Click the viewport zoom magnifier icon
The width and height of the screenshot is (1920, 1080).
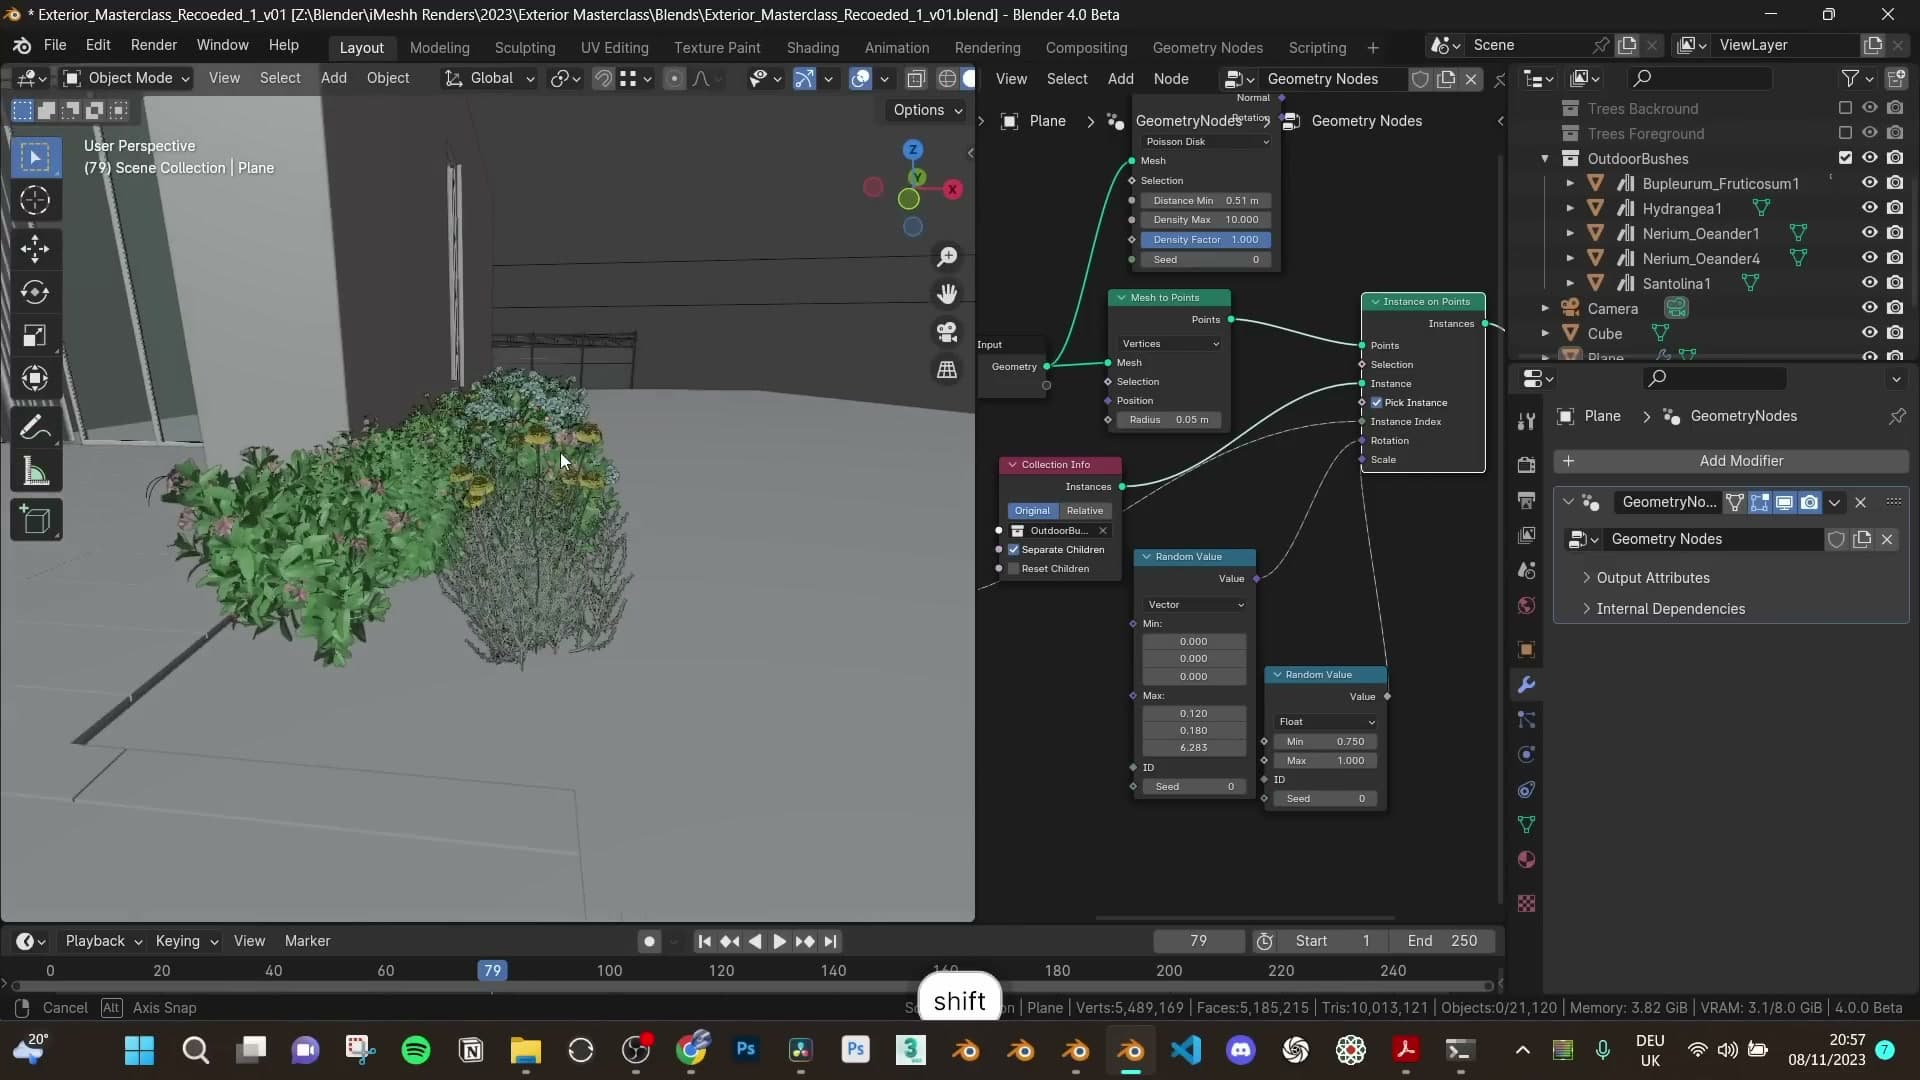[x=946, y=257]
